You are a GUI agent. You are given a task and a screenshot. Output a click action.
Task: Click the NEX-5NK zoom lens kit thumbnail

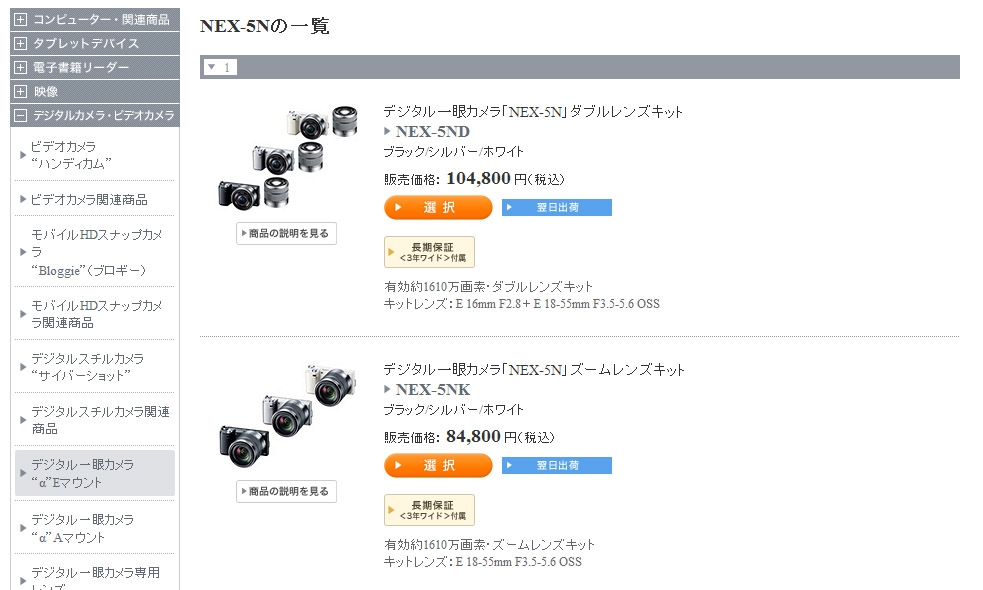287,416
